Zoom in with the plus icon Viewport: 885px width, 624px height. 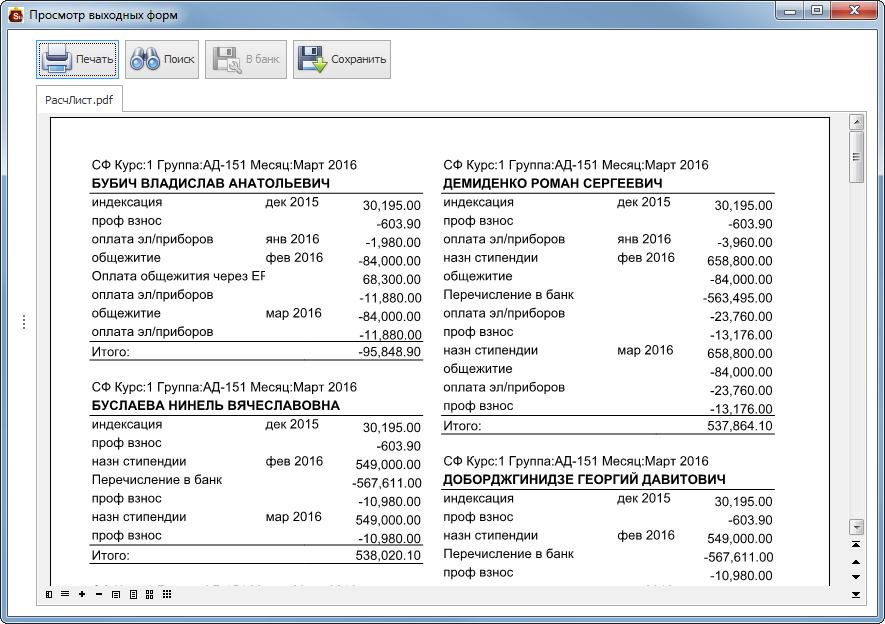[x=82, y=594]
